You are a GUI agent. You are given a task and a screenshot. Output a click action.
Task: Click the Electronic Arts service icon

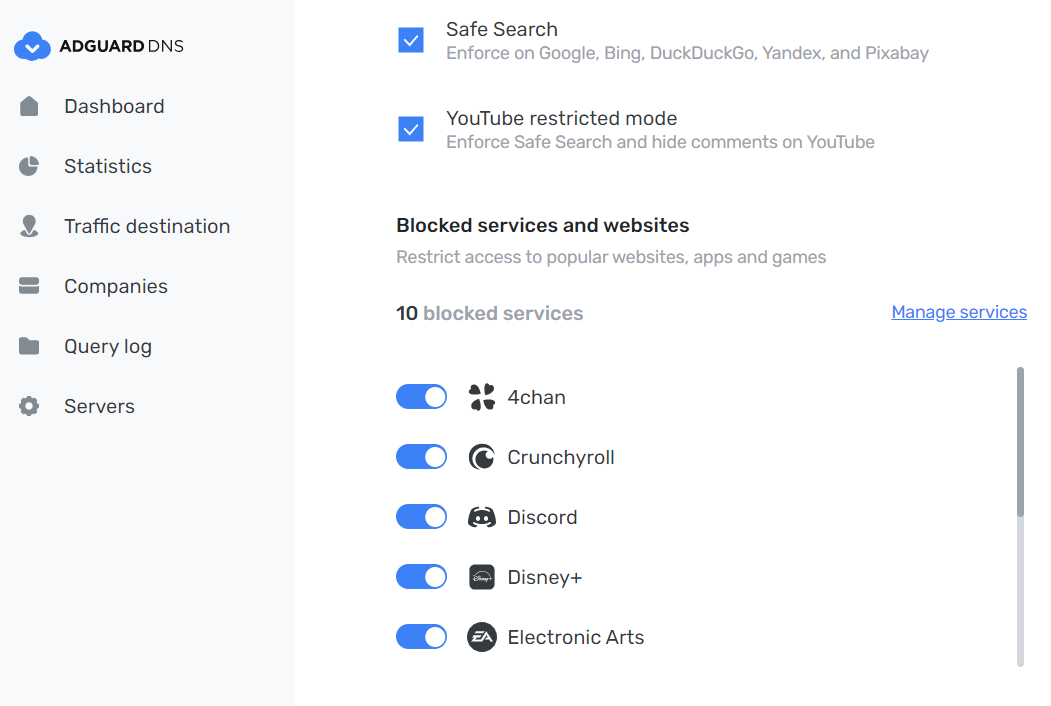(x=481, y=637)
